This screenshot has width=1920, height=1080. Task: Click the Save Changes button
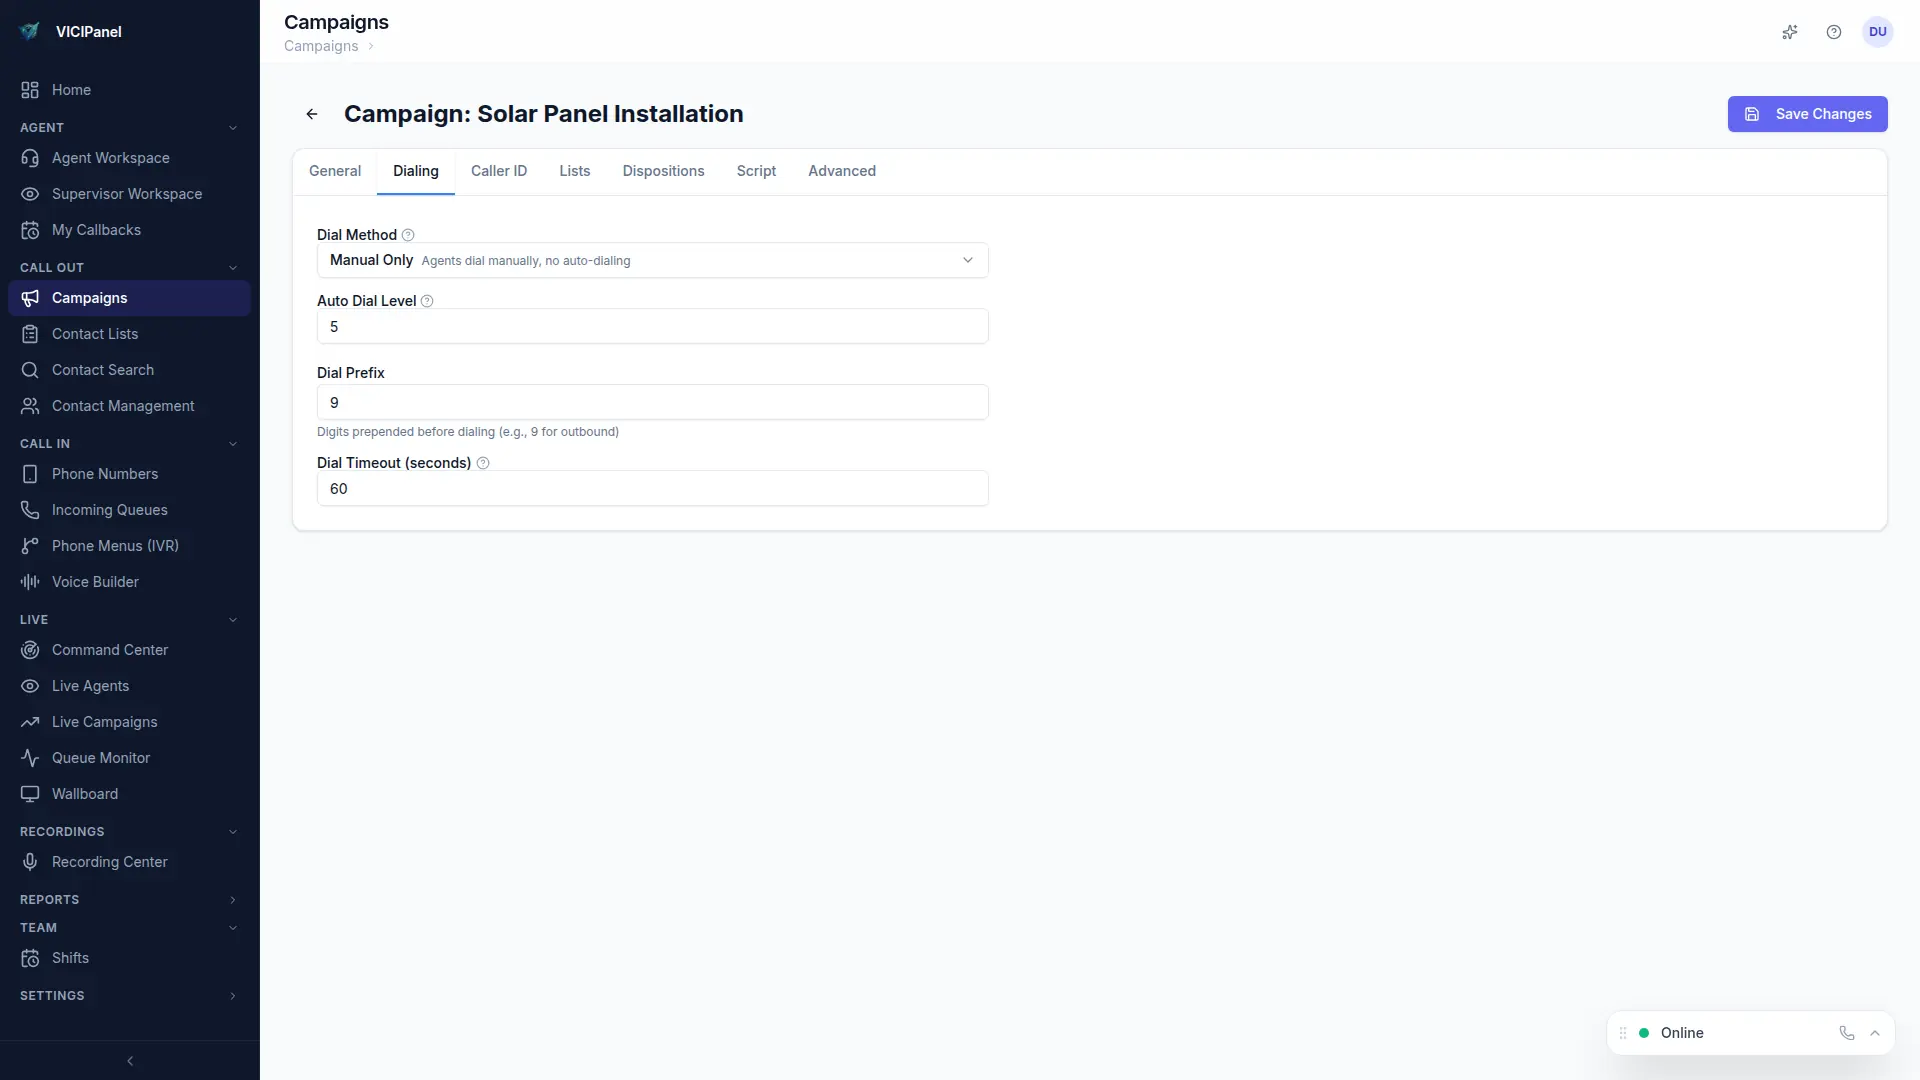point(1807,114)
